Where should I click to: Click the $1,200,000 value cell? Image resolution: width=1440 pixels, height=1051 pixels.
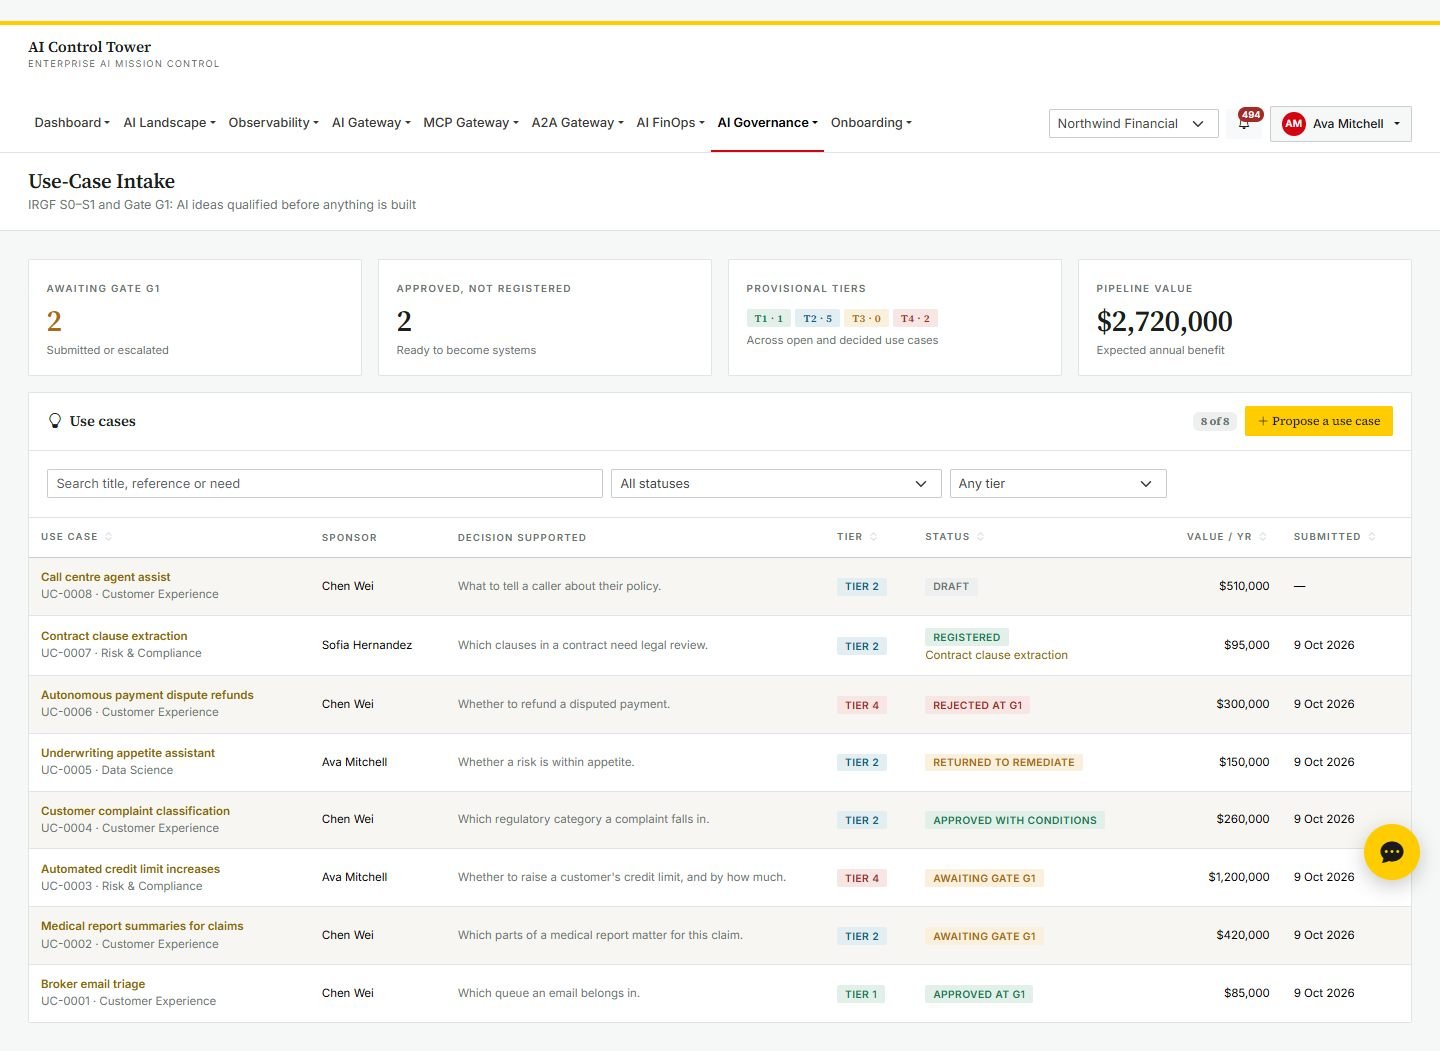click(1238, 877)
